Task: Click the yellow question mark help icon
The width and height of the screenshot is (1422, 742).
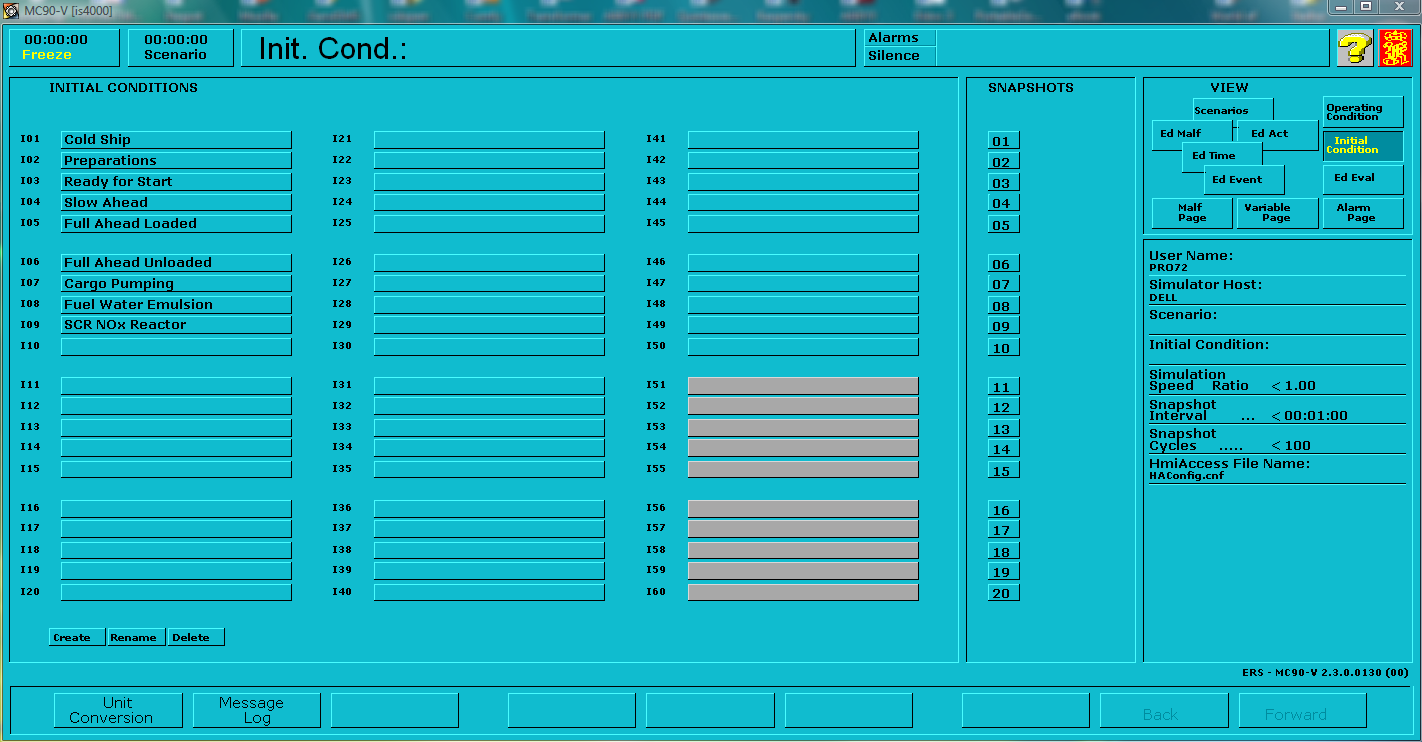Action: pyautogui.click(x=1354, y=48)
